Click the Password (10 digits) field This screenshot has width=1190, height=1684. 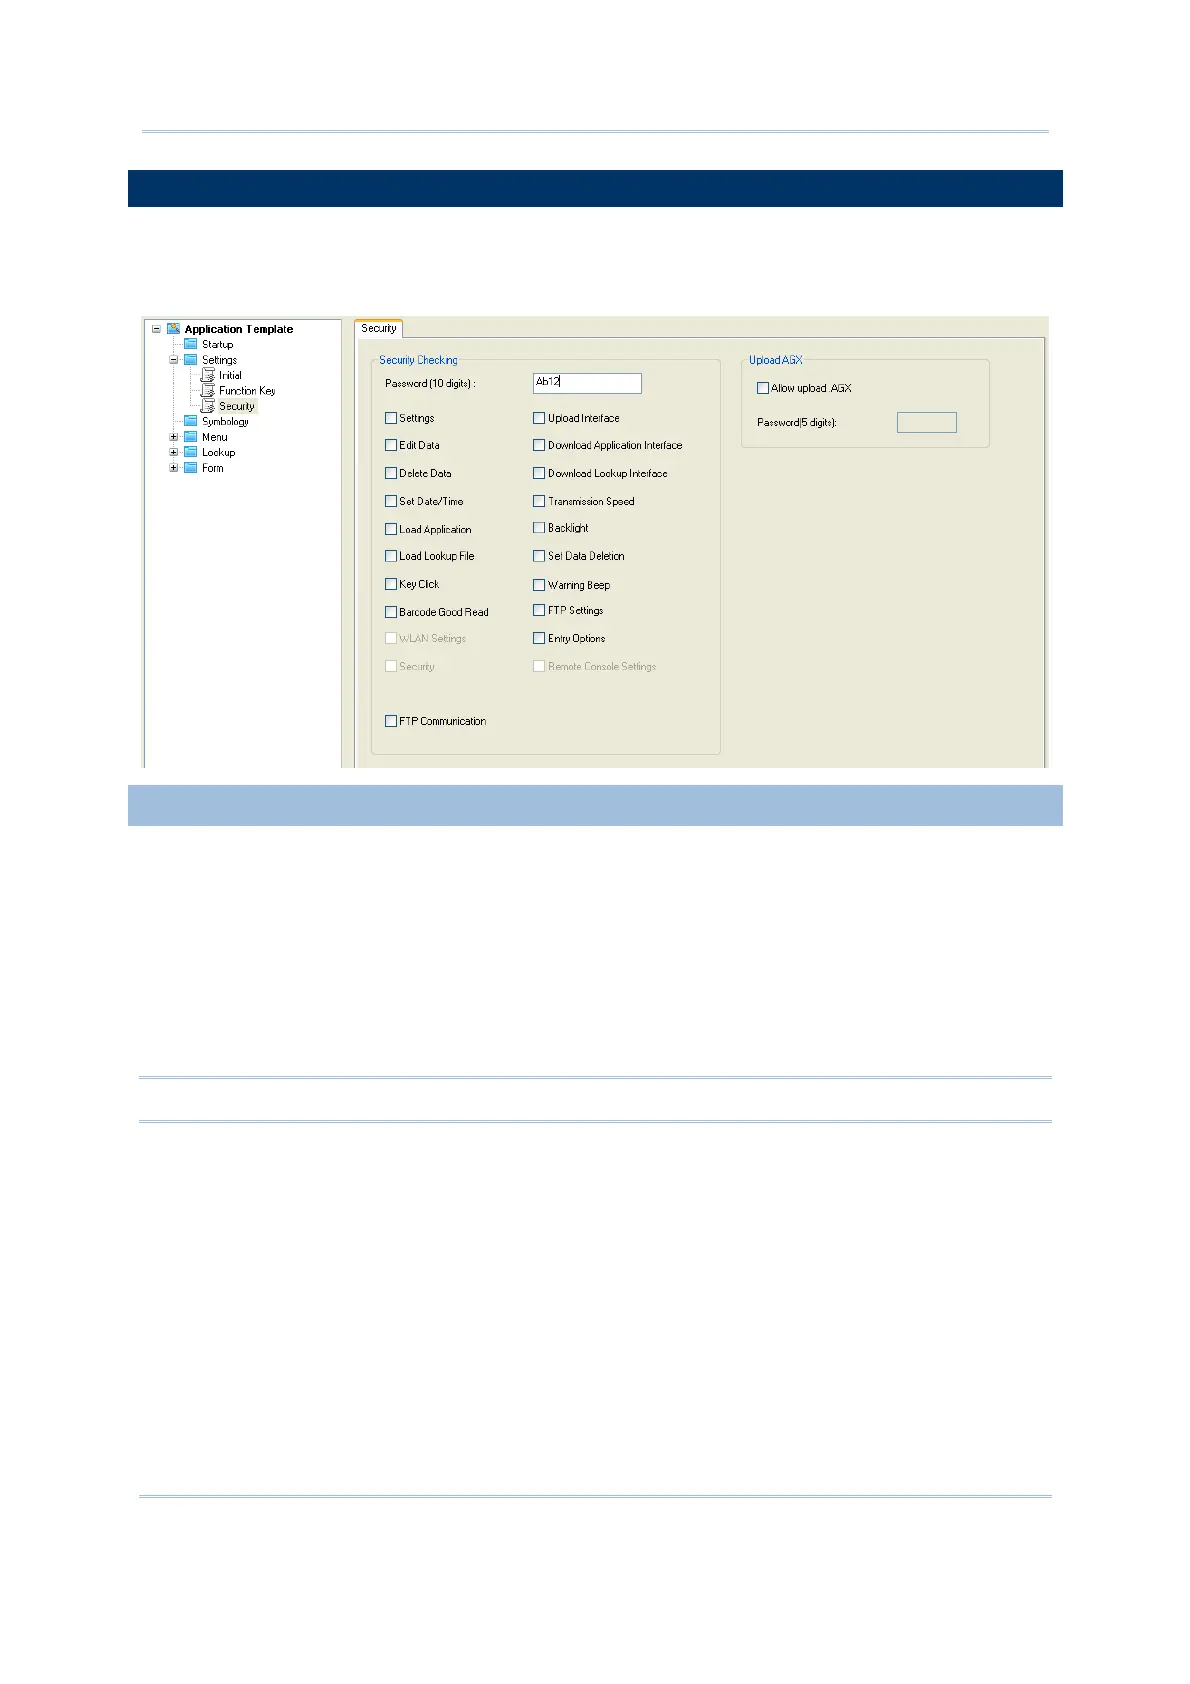(x=587, y=383)
